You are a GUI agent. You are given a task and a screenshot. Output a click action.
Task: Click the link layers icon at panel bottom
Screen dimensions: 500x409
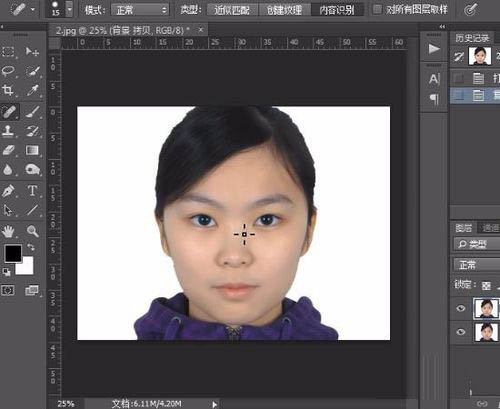pyautogui.click(x=482, y=404)
